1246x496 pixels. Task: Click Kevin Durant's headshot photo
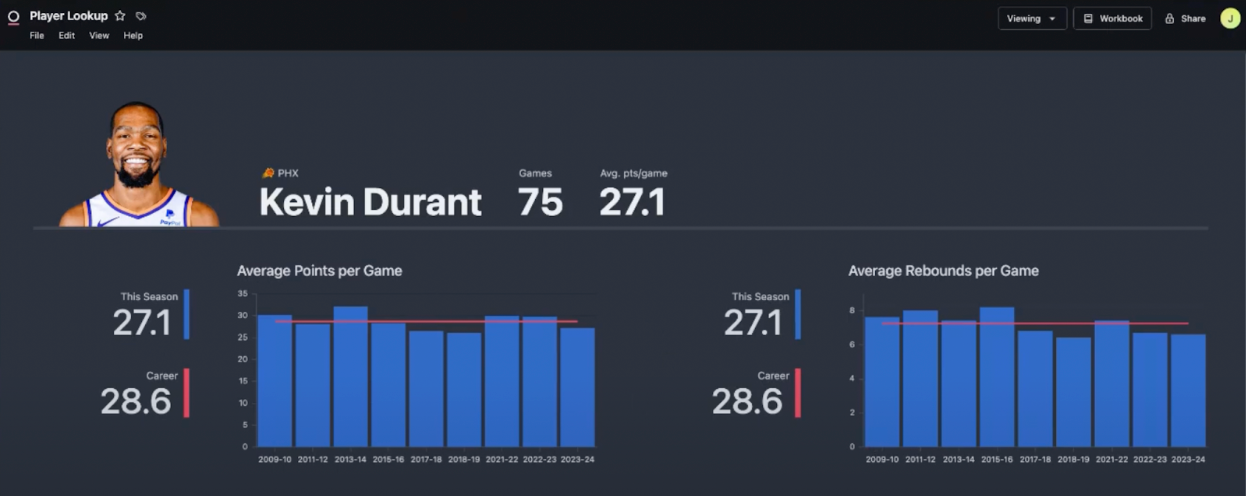click(x=137, y=165)
